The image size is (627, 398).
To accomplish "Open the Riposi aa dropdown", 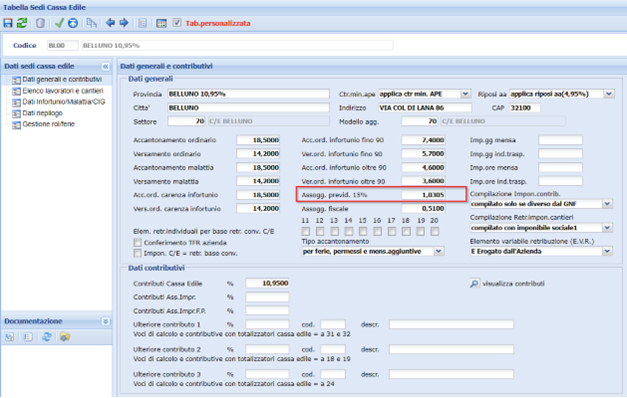I will [x=609, y=94].
